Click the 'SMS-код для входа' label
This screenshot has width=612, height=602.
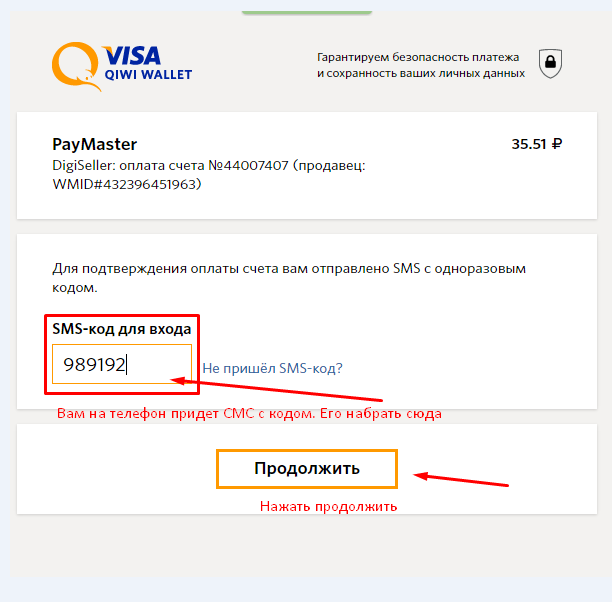[122, 329]
